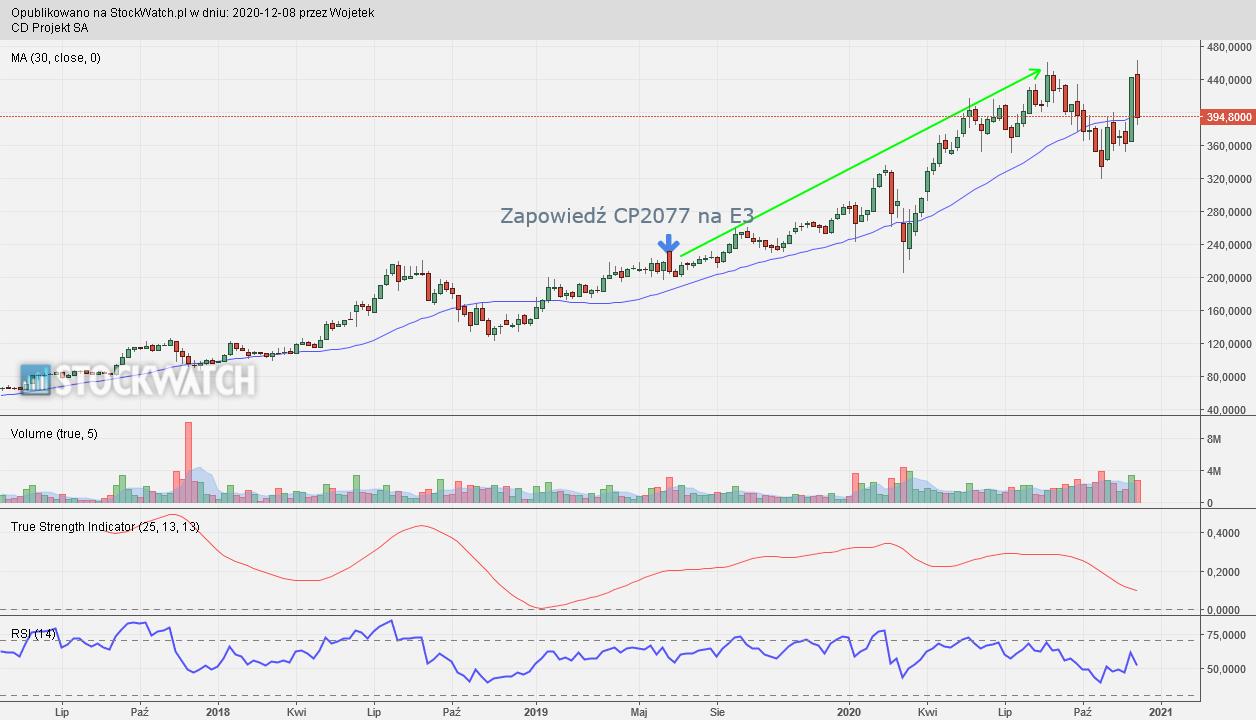Click the 2019 label on the time axis
This screenshot has height=720, width=1256.
click(x=536, y=712)
